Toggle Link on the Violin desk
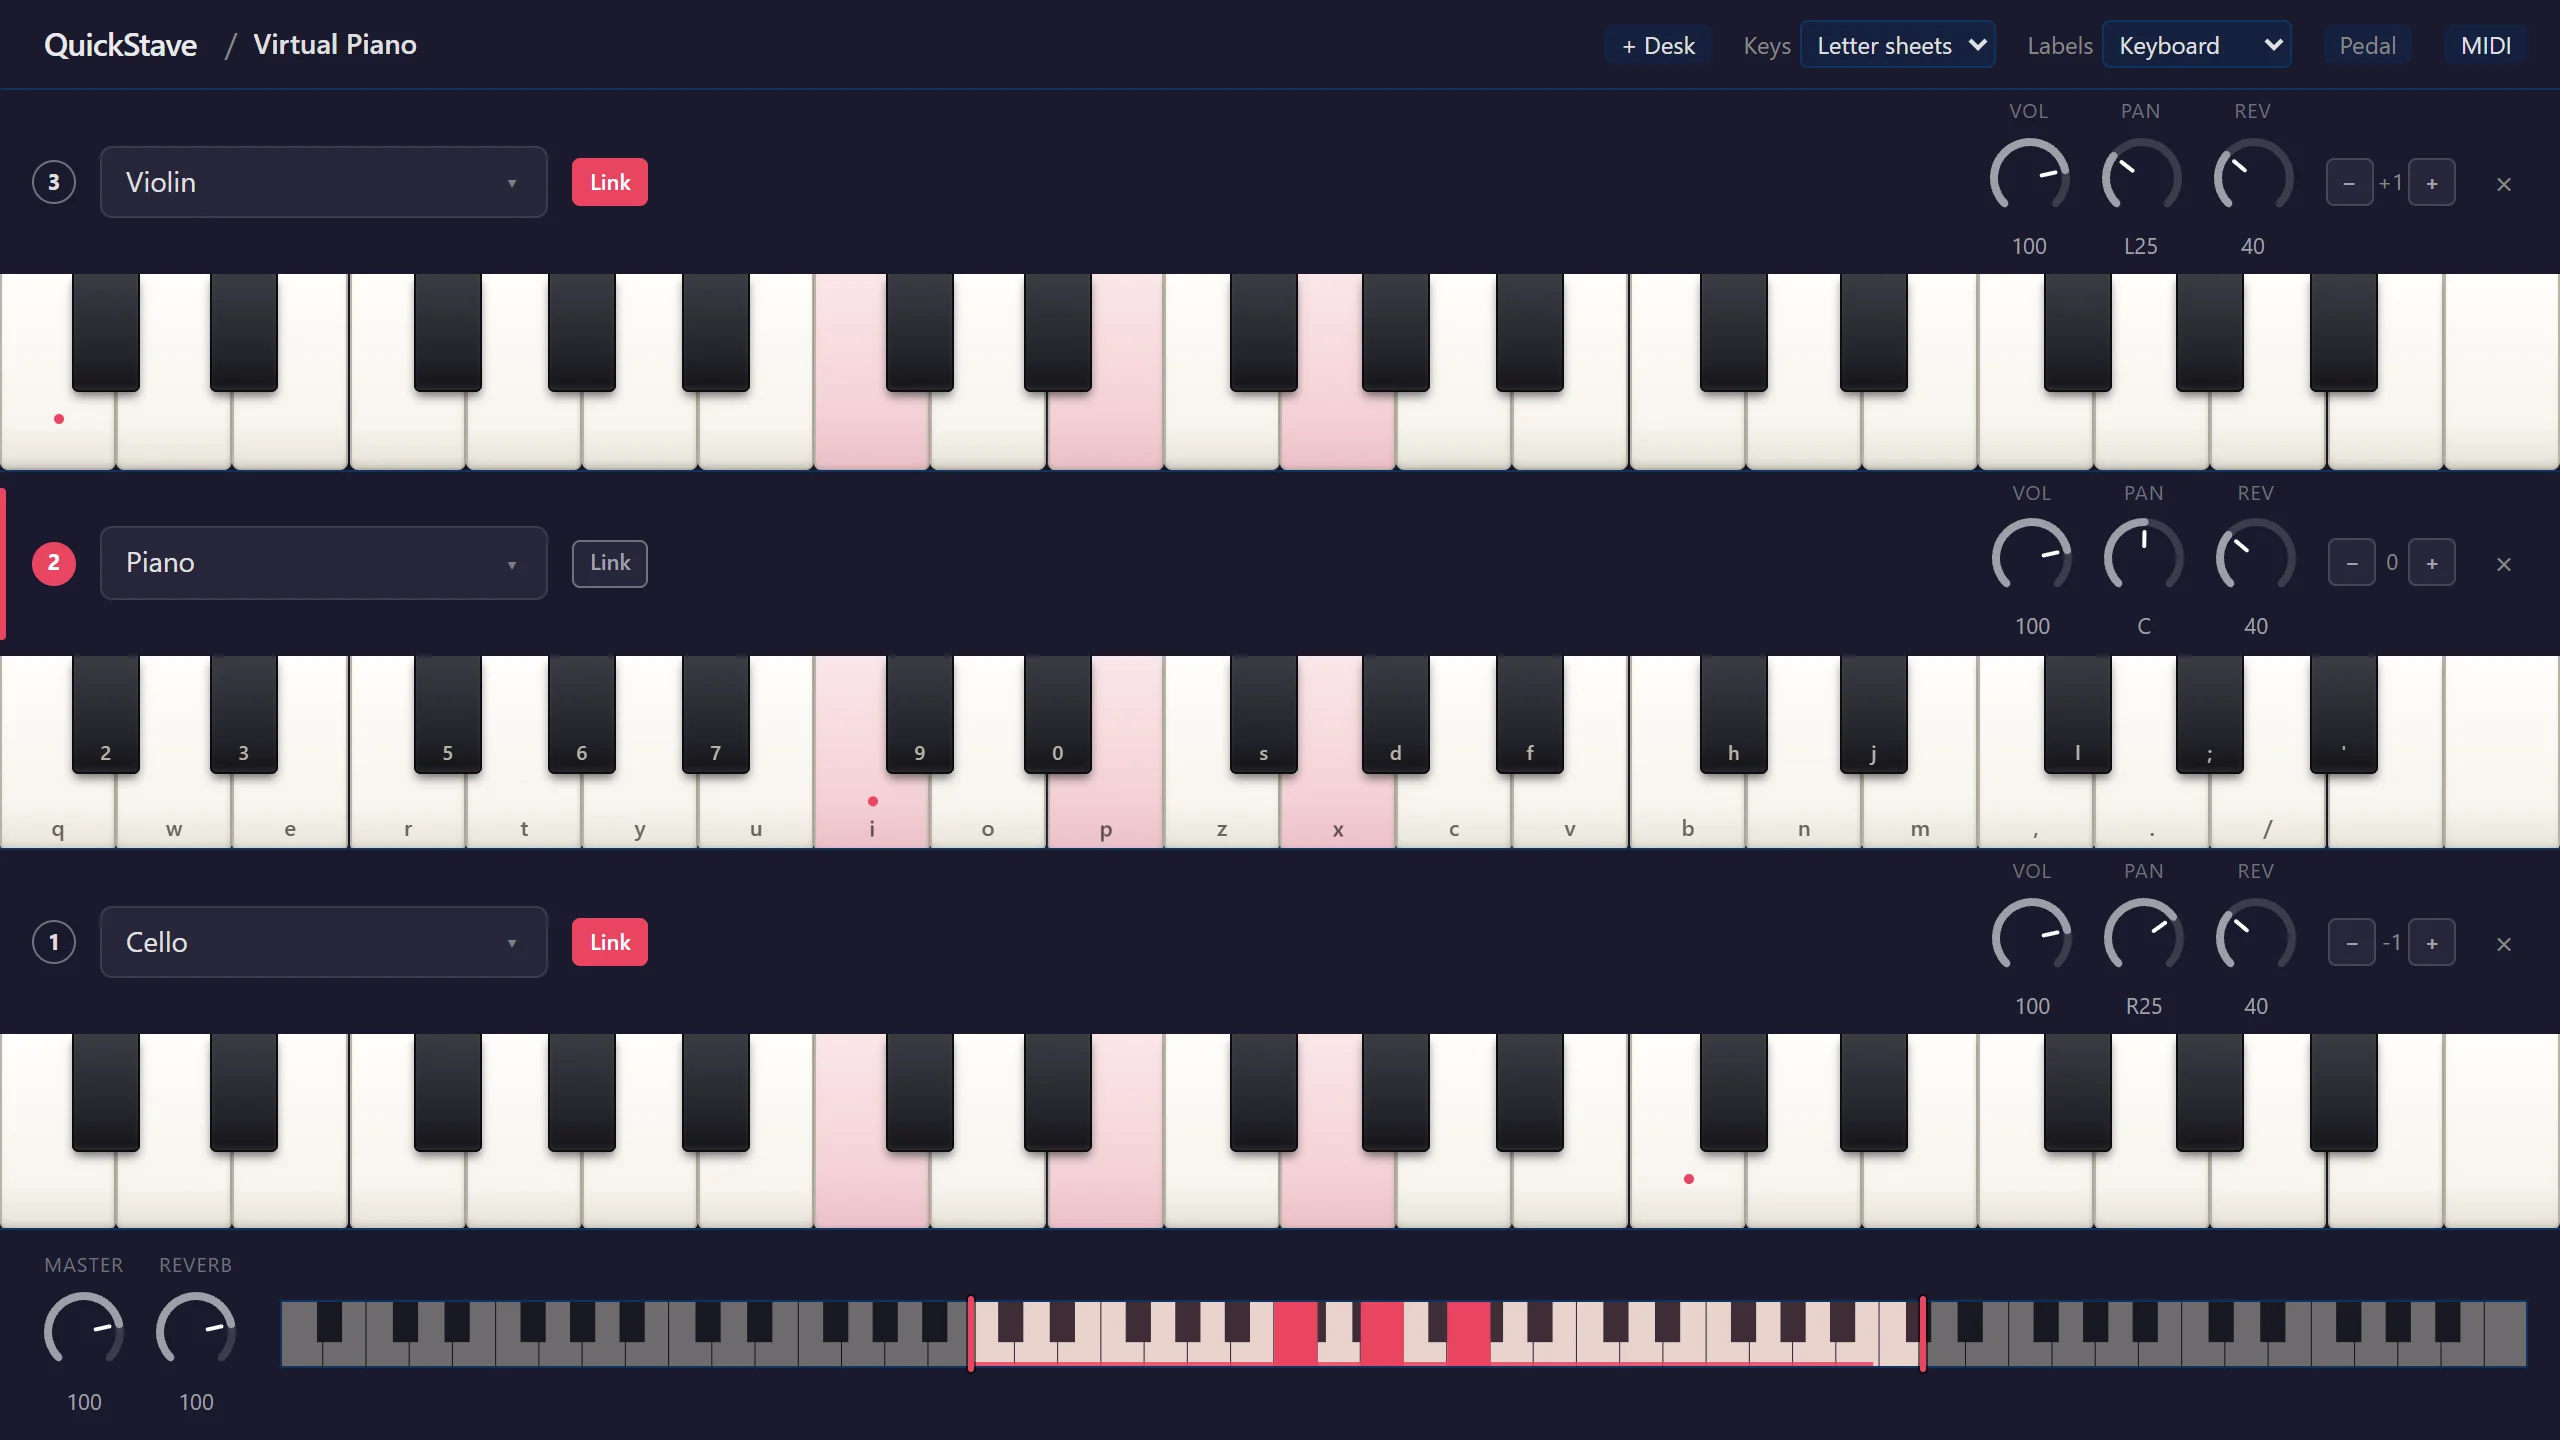 coord(610,182)
